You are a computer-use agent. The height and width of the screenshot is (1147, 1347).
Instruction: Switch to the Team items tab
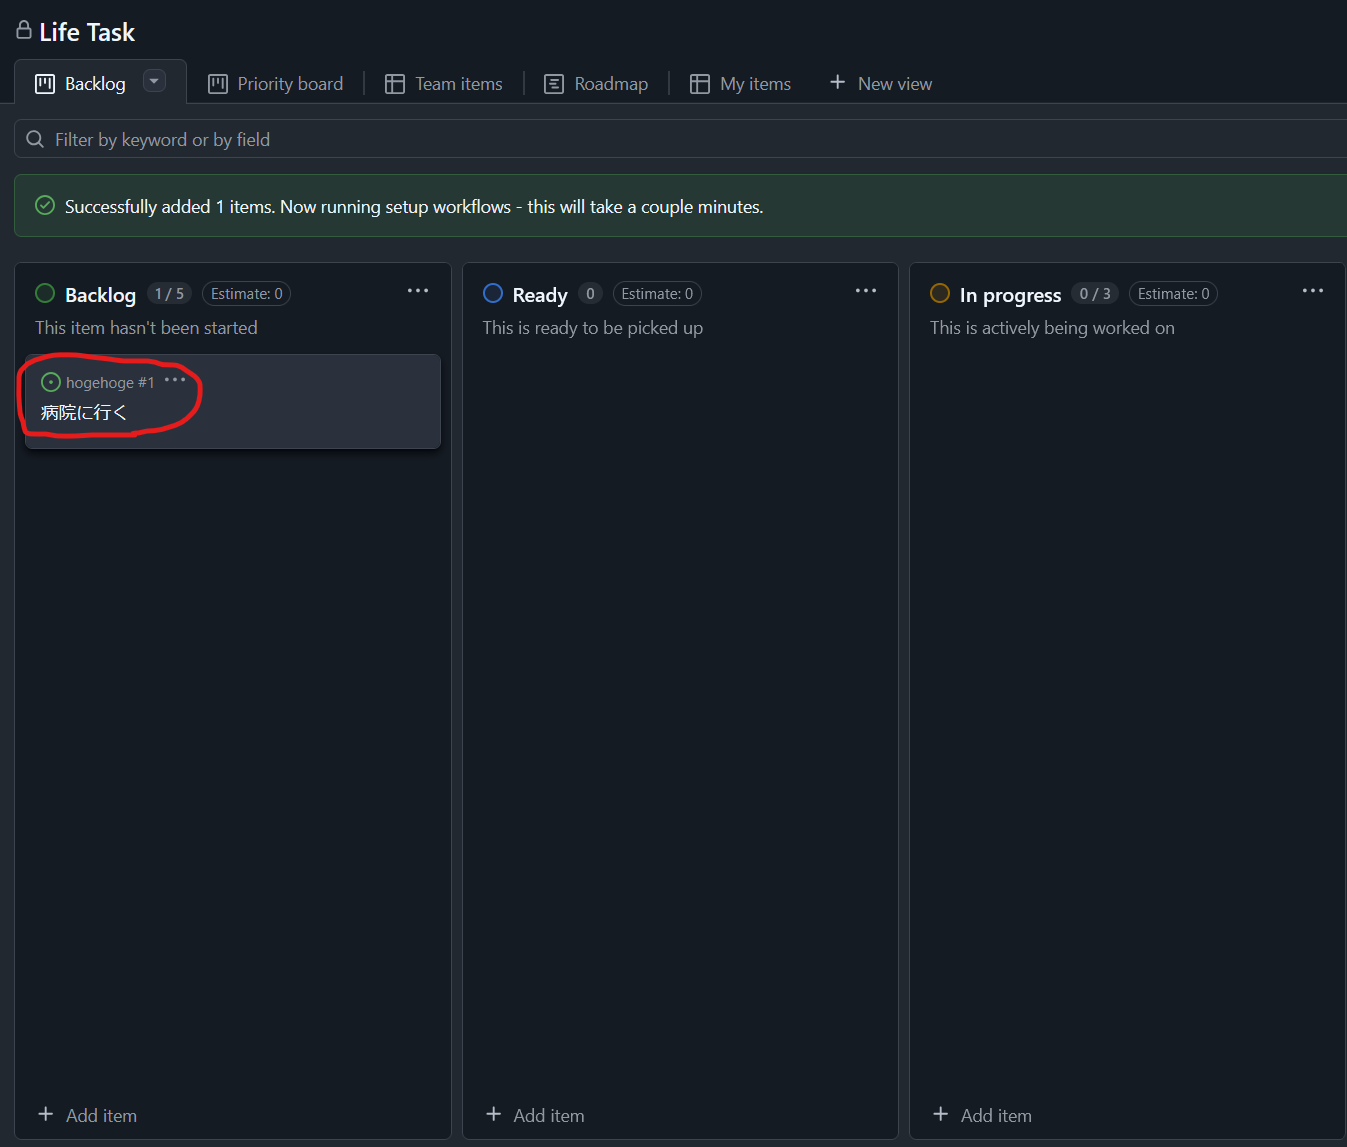445,84
